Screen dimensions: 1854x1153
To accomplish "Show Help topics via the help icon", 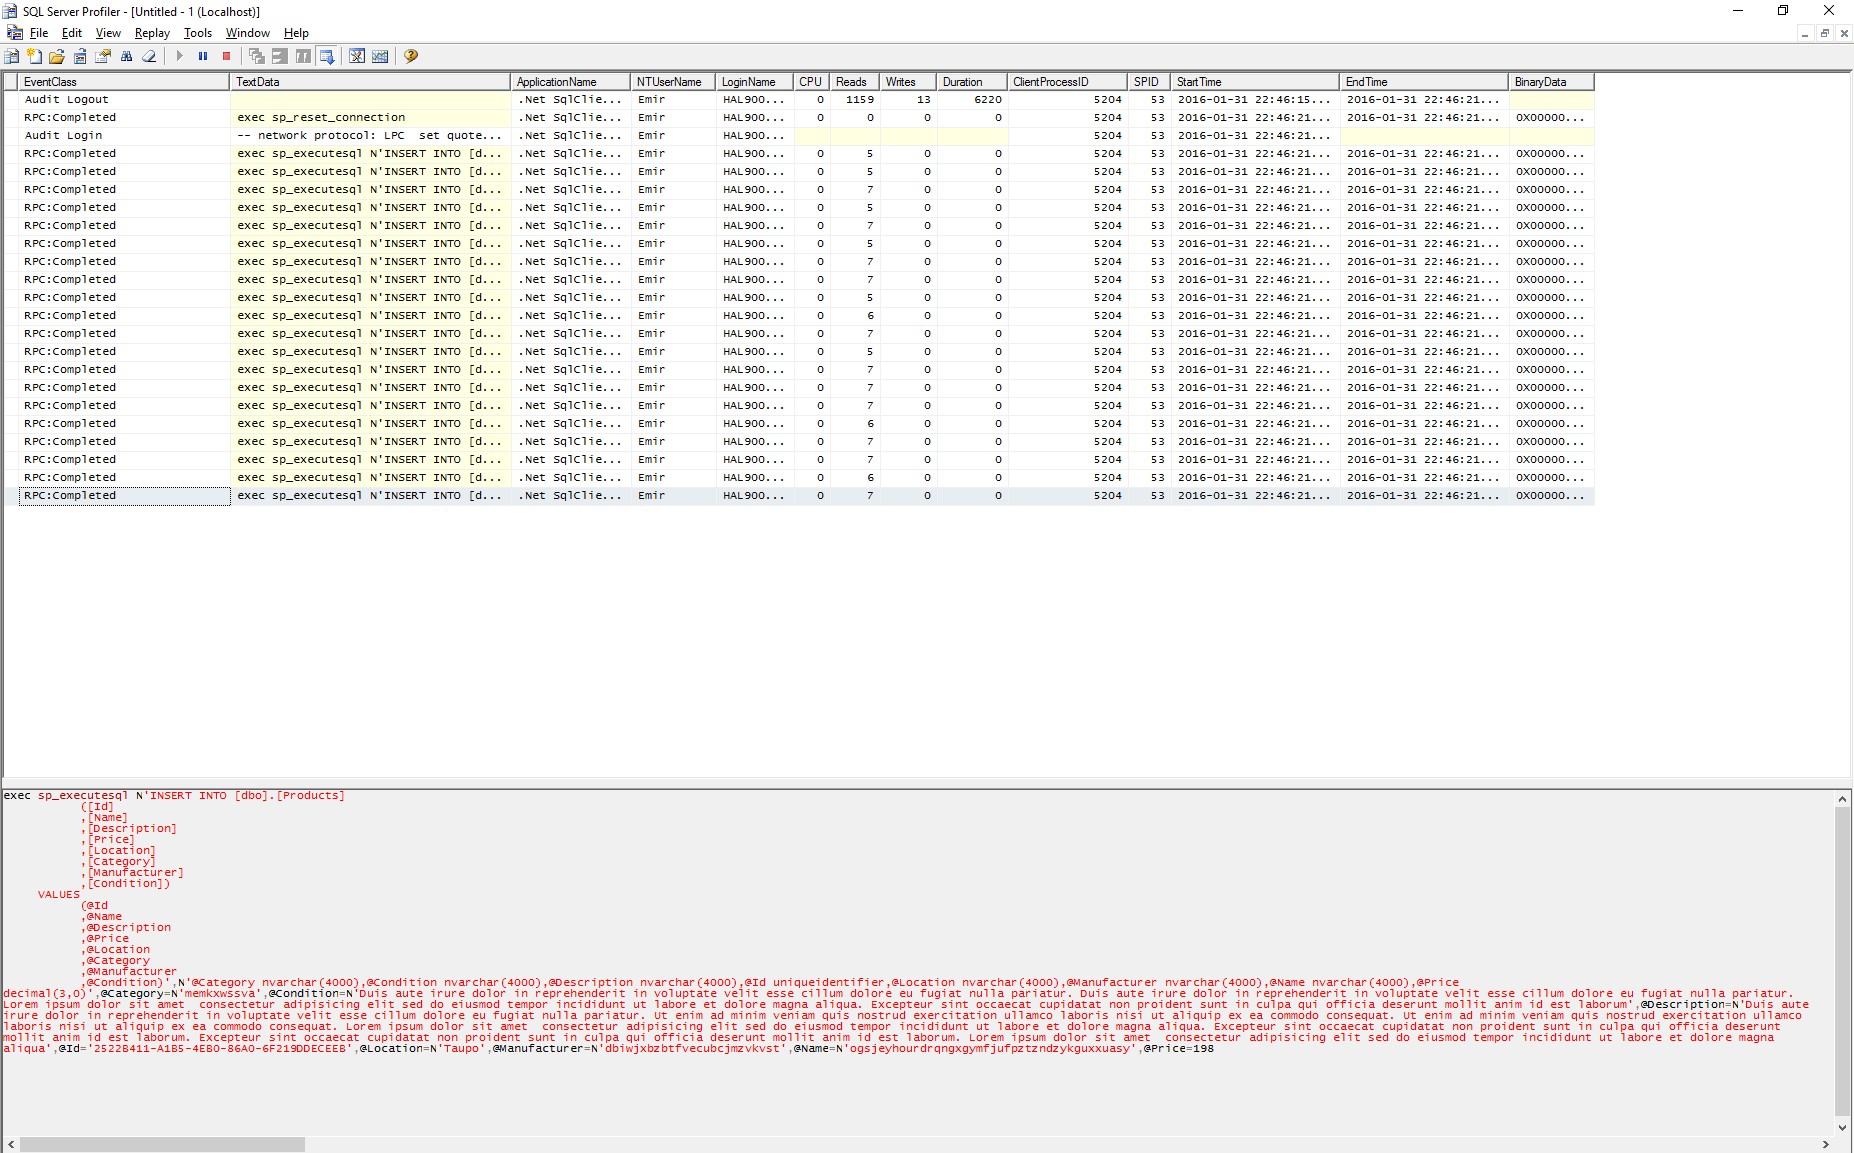I will [410, 56].
